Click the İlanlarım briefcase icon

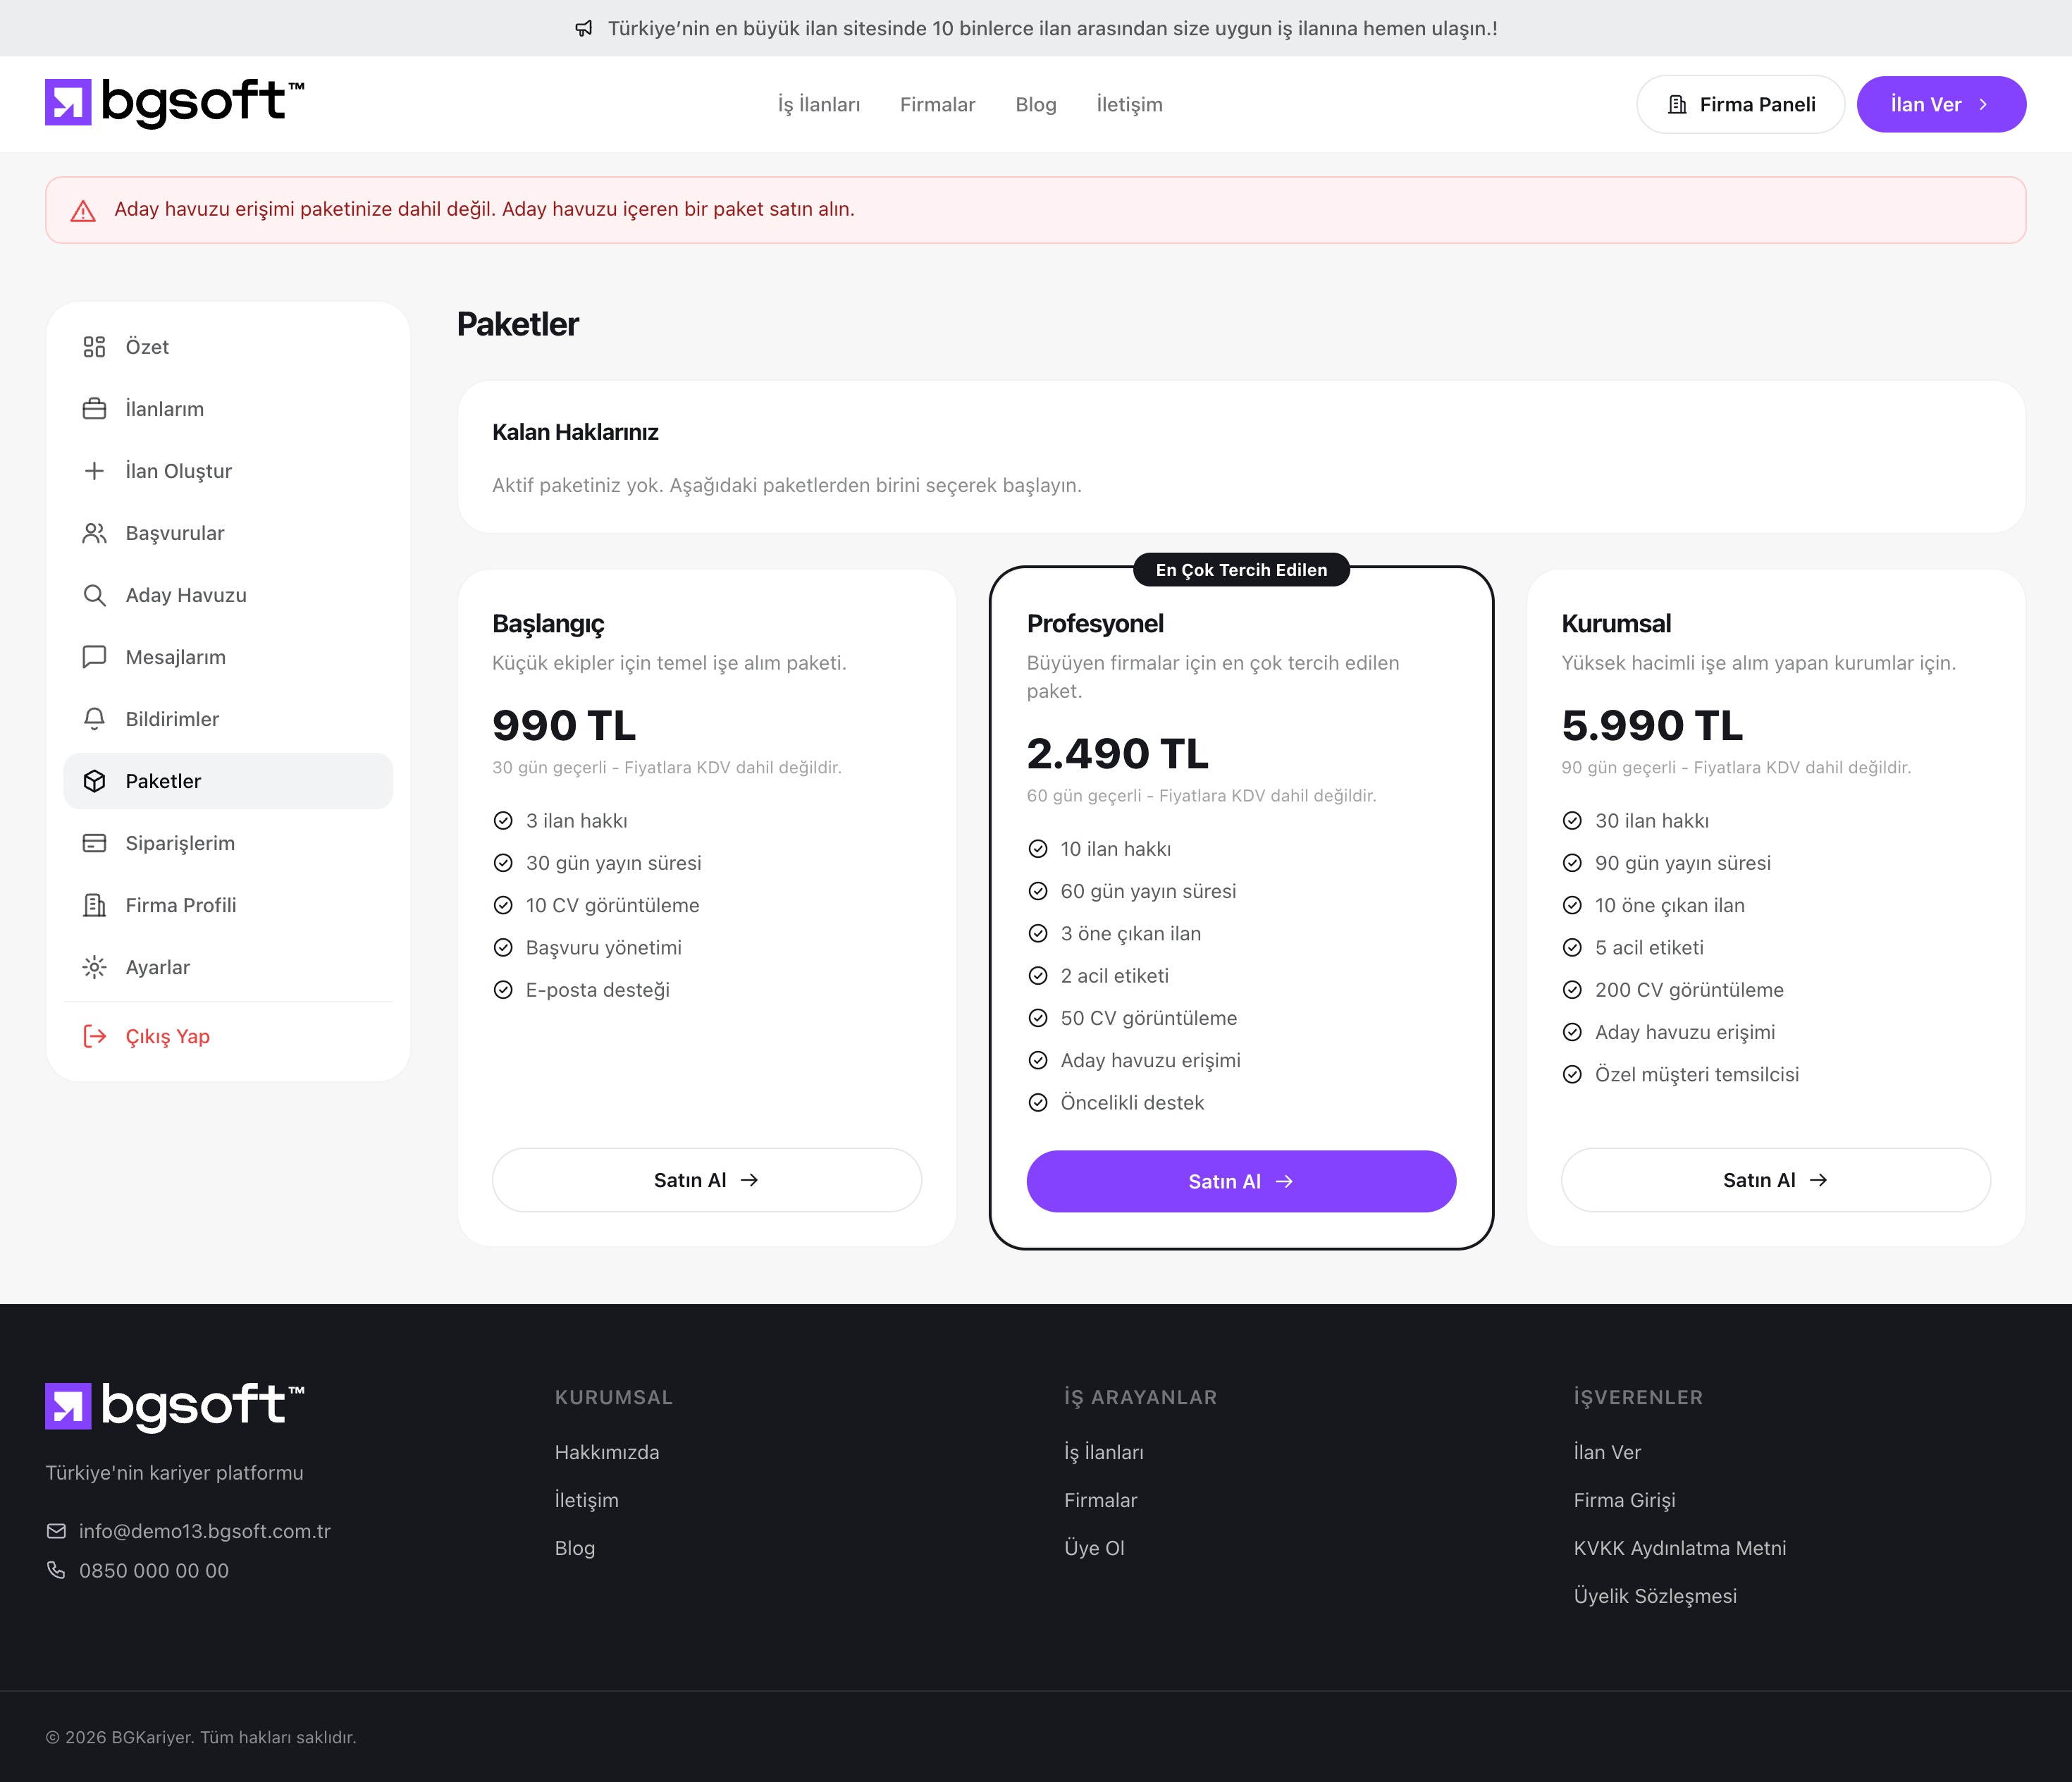[94, 409]
